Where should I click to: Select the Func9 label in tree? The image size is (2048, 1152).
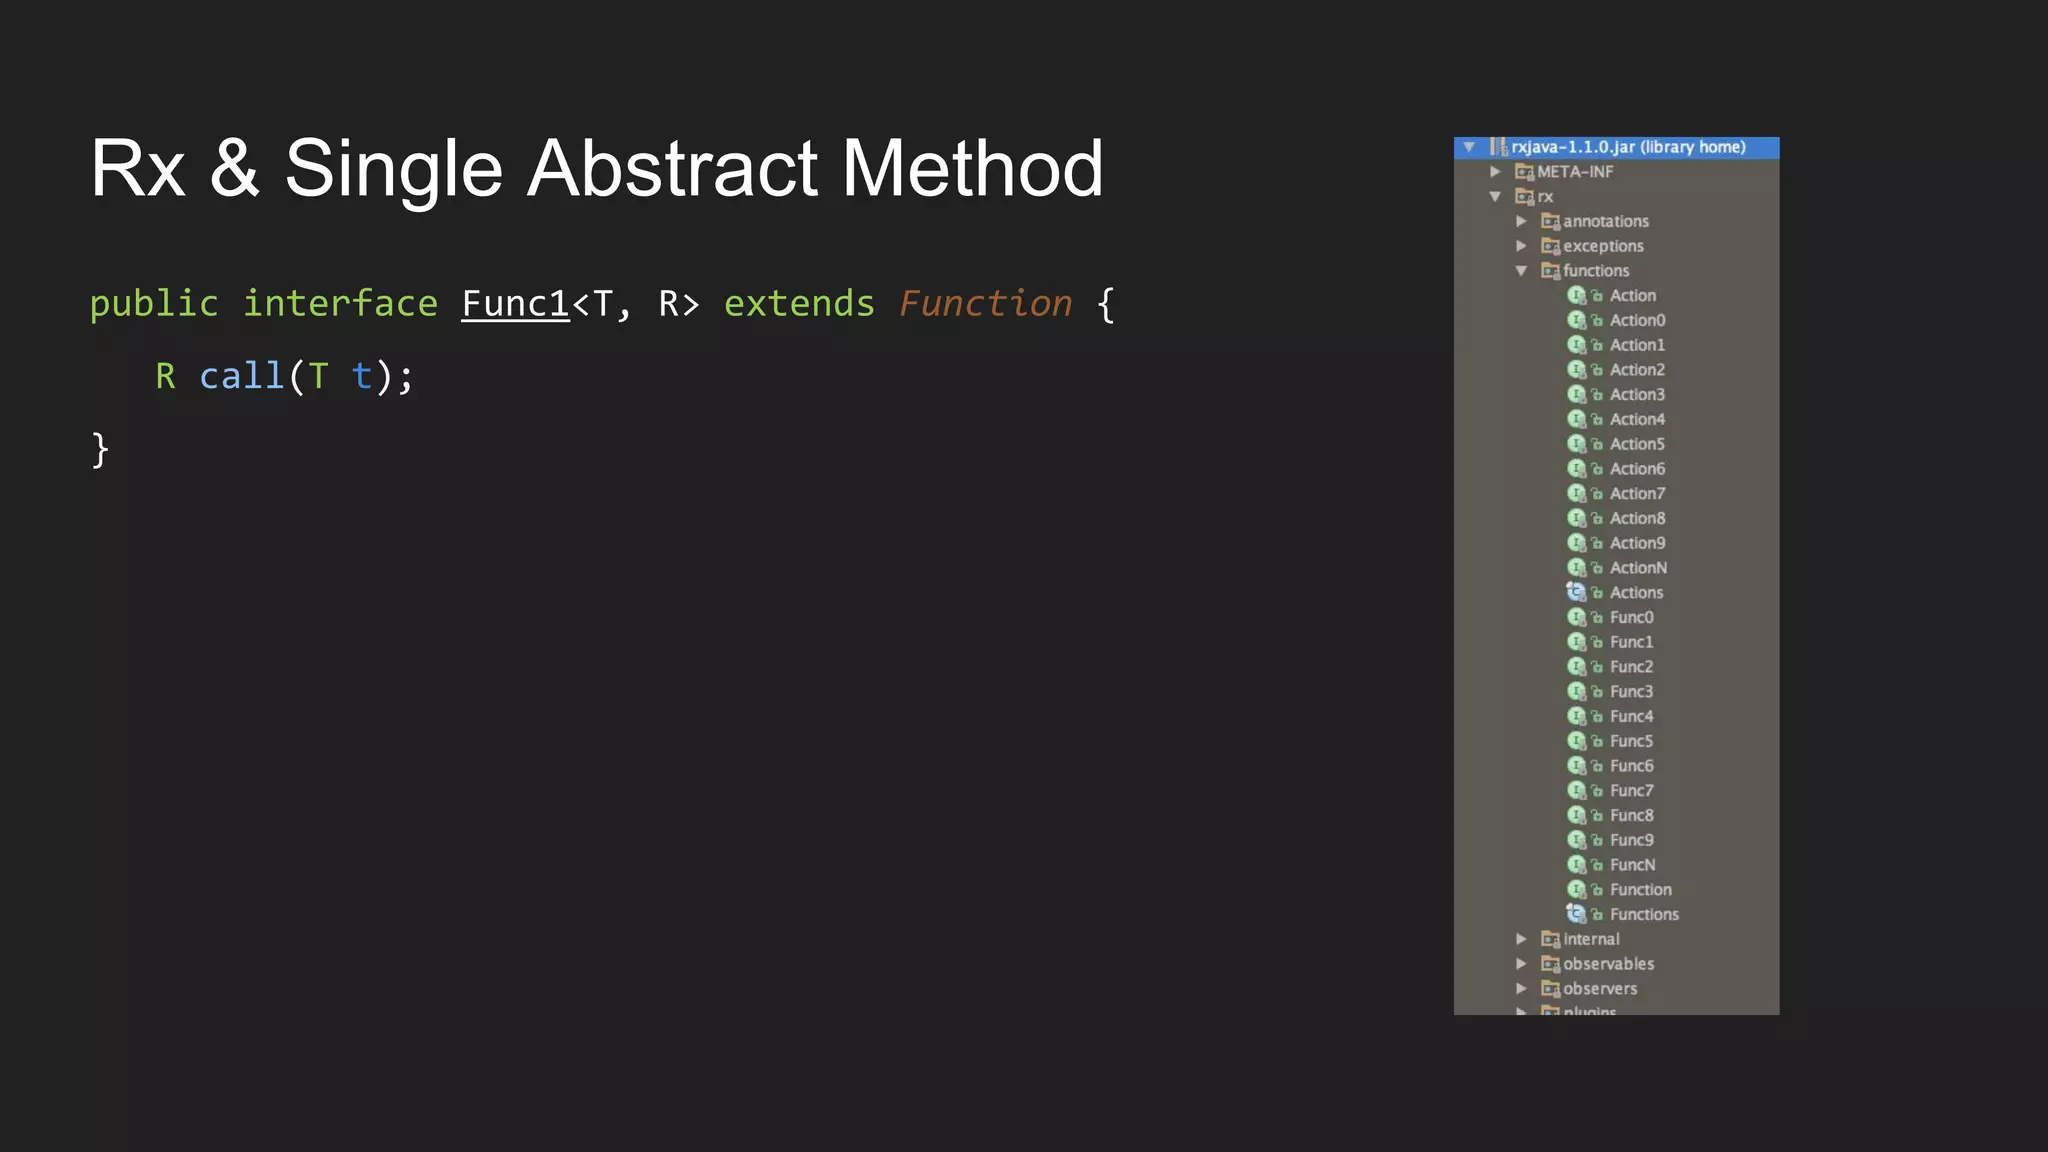[x=1631, y=840]
